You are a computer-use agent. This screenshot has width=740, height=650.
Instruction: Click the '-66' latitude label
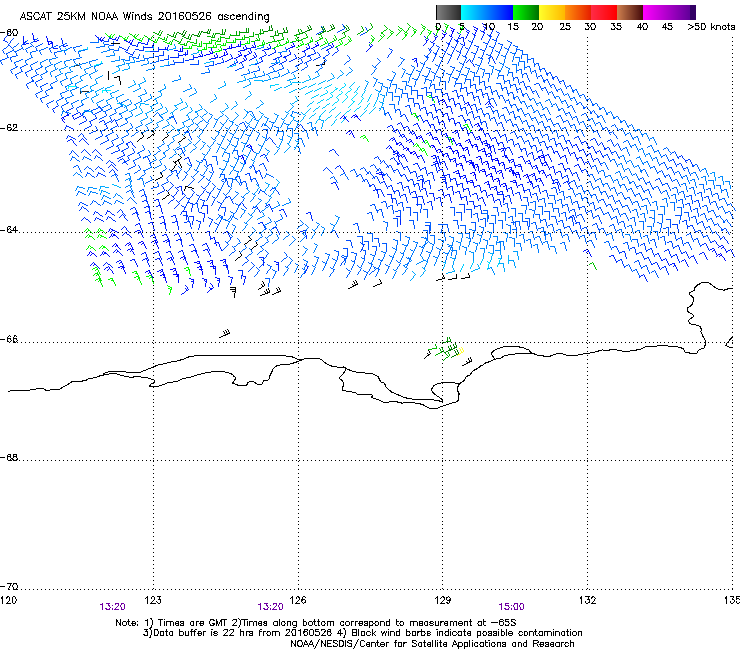coord(9,339)
